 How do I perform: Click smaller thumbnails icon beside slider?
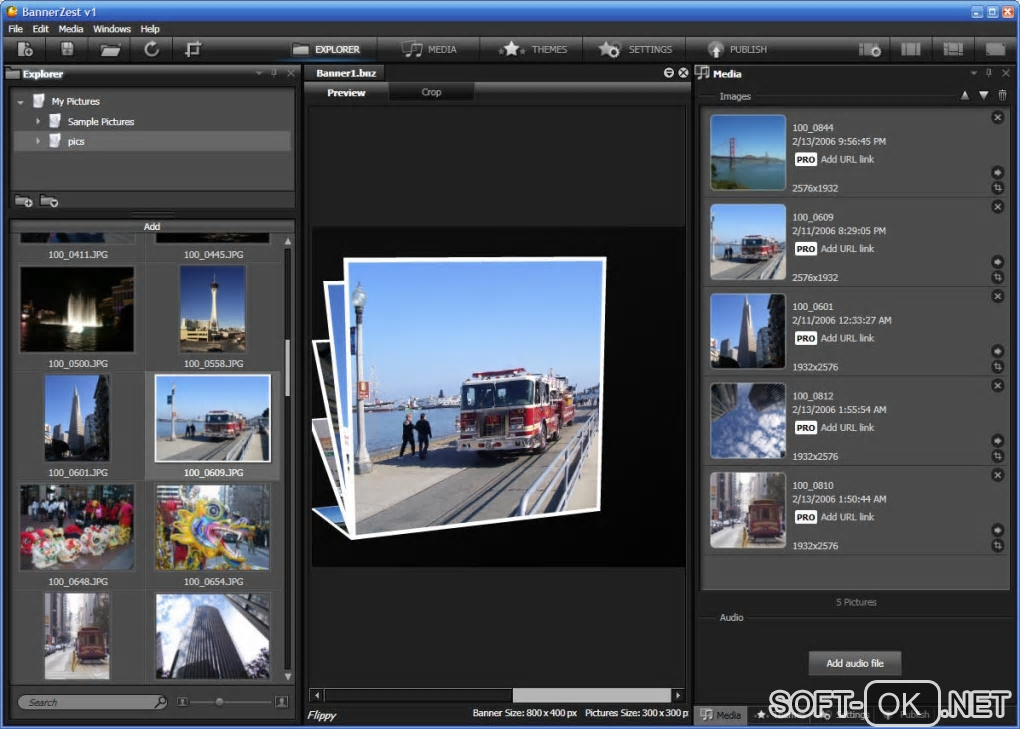click(183, 702)
